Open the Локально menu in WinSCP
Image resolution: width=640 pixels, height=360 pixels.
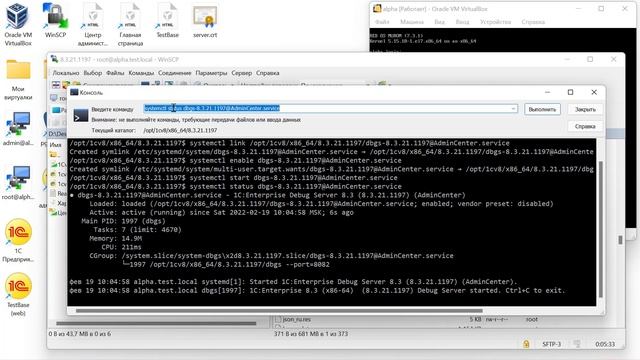[x=66, y=73]
